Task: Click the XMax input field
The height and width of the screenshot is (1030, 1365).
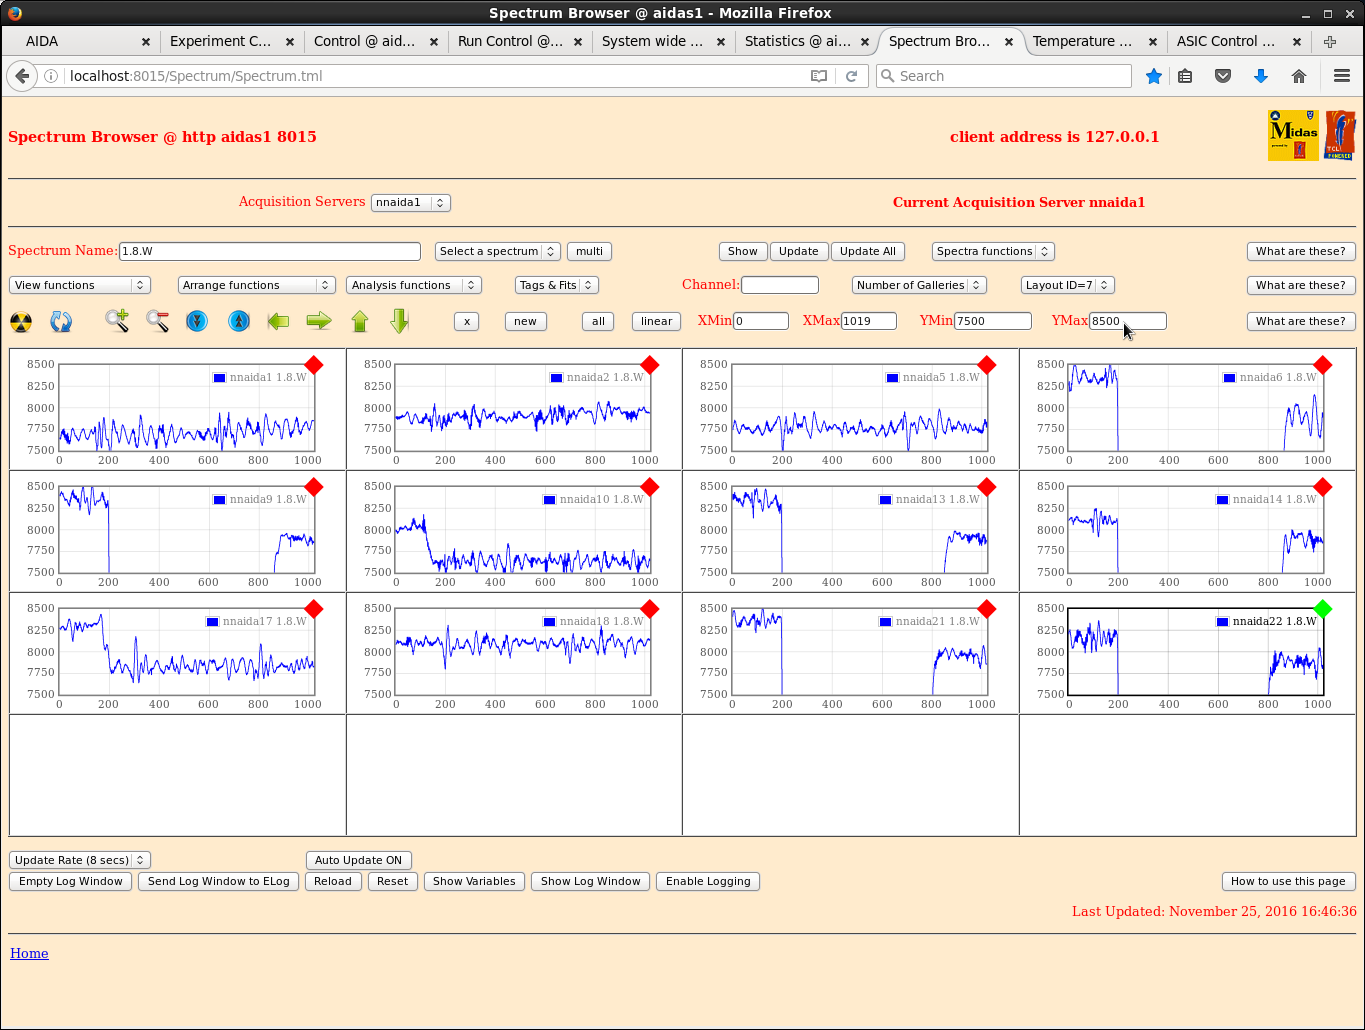Action: pos(868,321)
